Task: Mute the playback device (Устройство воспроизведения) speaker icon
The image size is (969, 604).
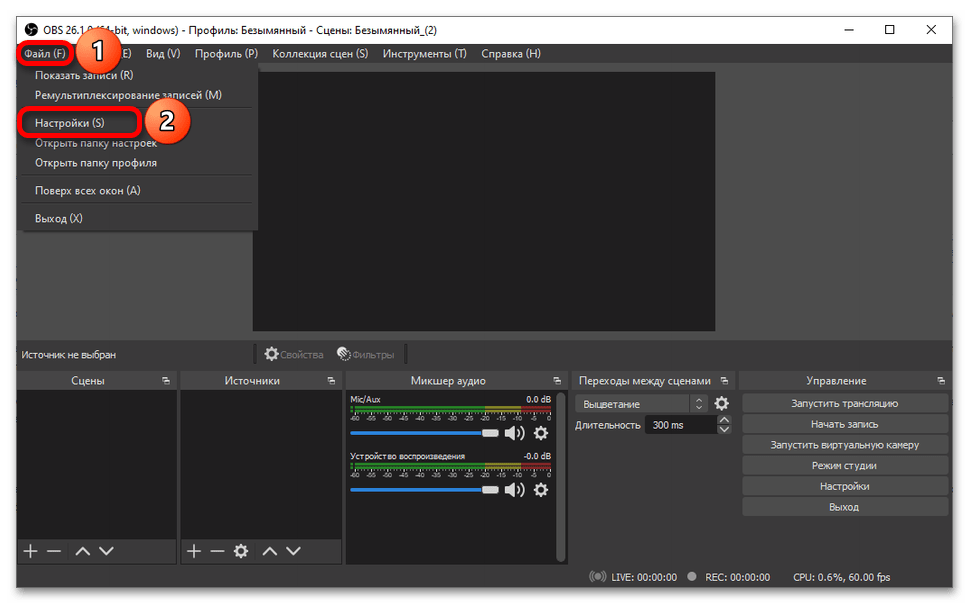Action: [x=514, y=490]
